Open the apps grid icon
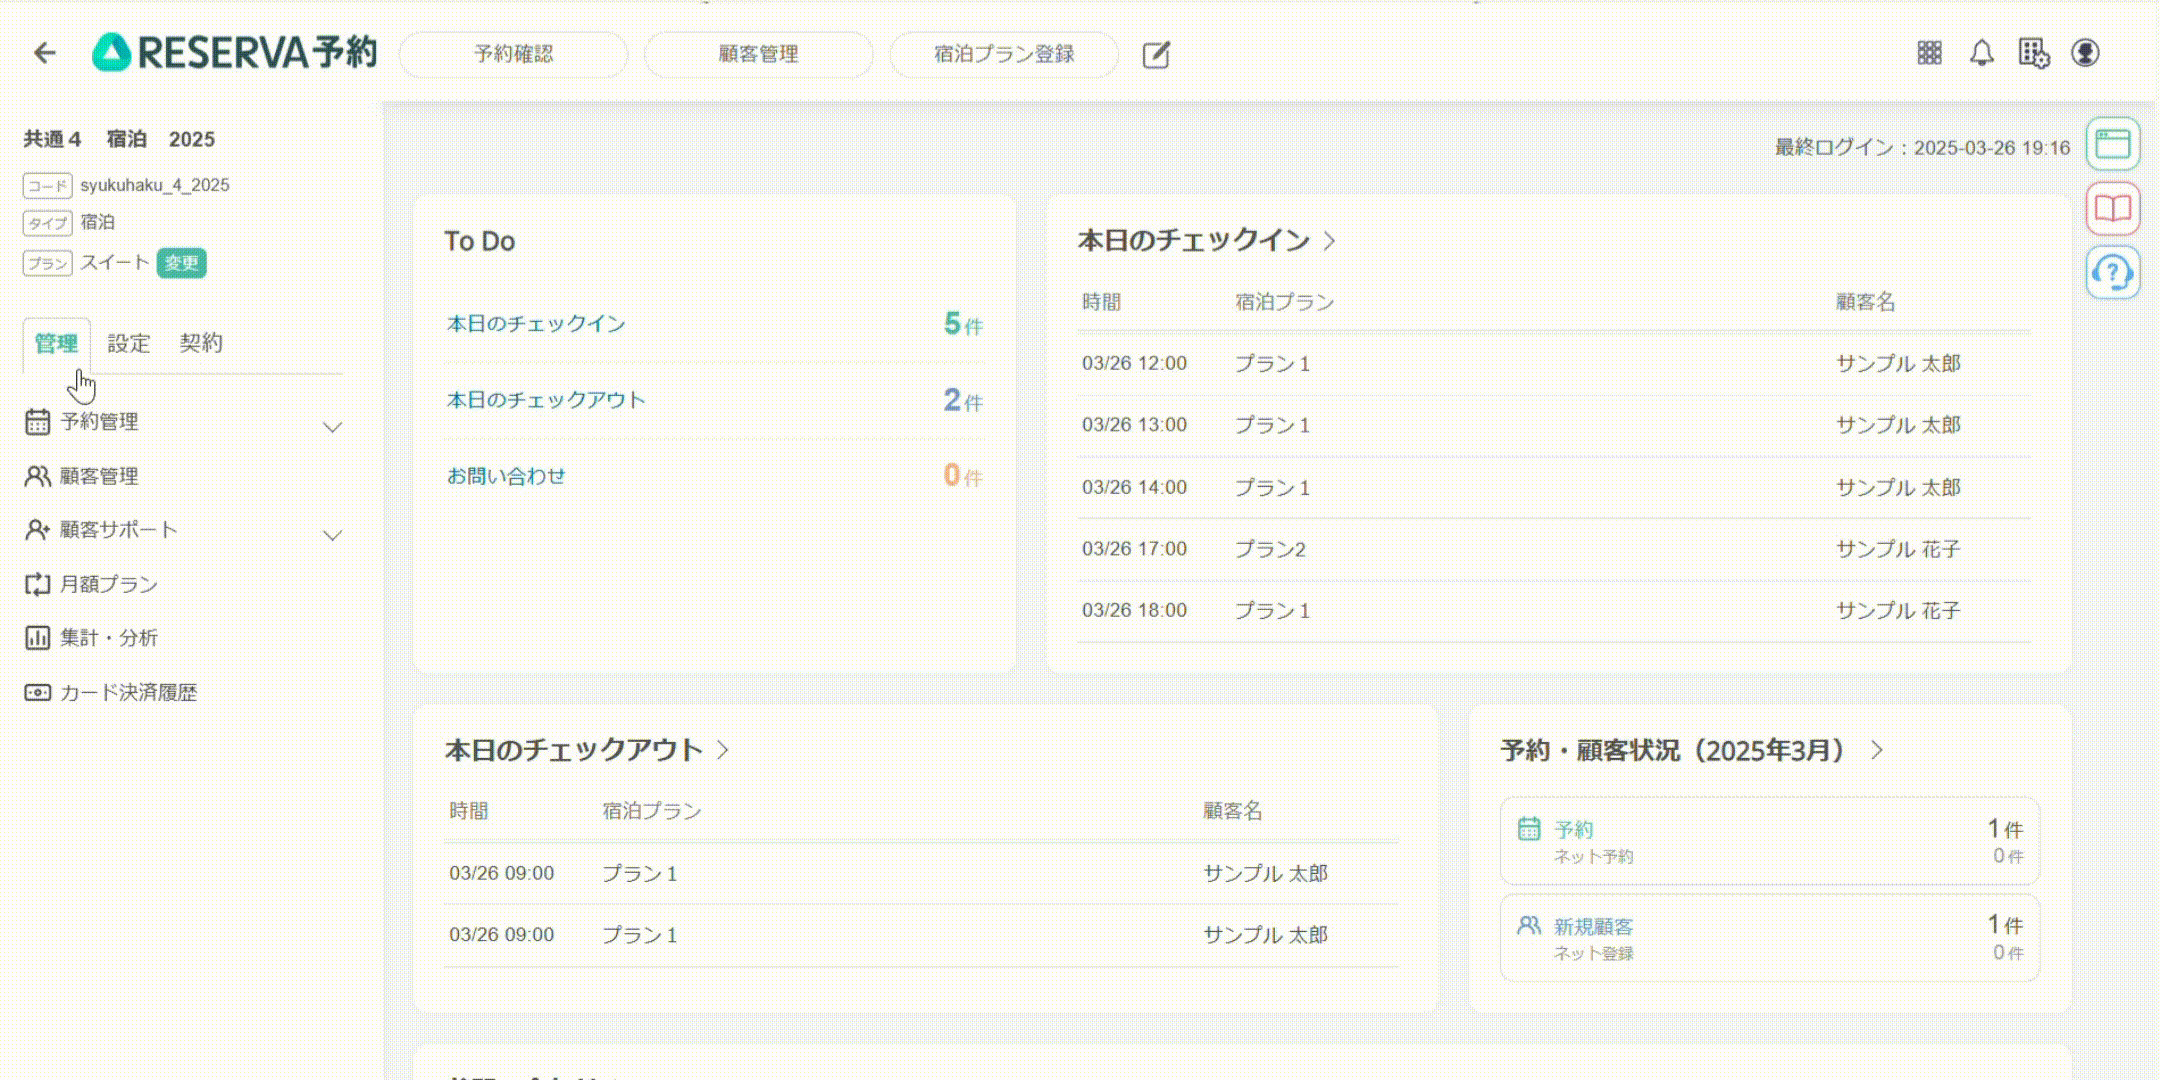Image resolution: width=2160 pixels, height=1080 pixels. (x=1930, y=53)
